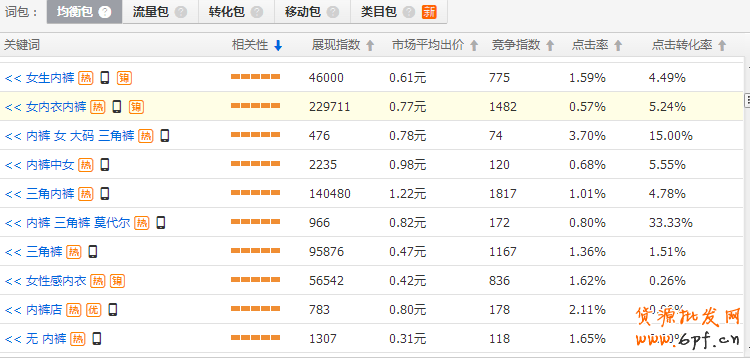Sort by 点击转化率 column arrow
Viewport: 750px width, 361px height.
(722, 45)
